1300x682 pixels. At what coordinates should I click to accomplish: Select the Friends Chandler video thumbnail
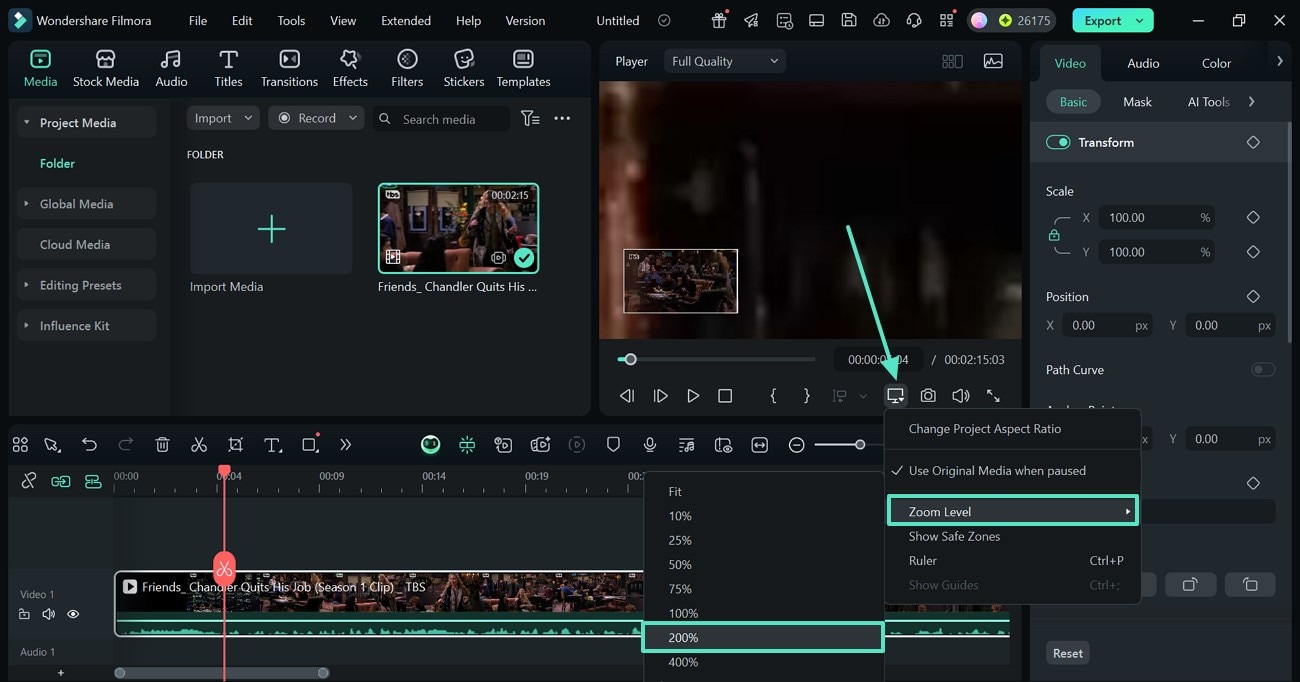458,228
